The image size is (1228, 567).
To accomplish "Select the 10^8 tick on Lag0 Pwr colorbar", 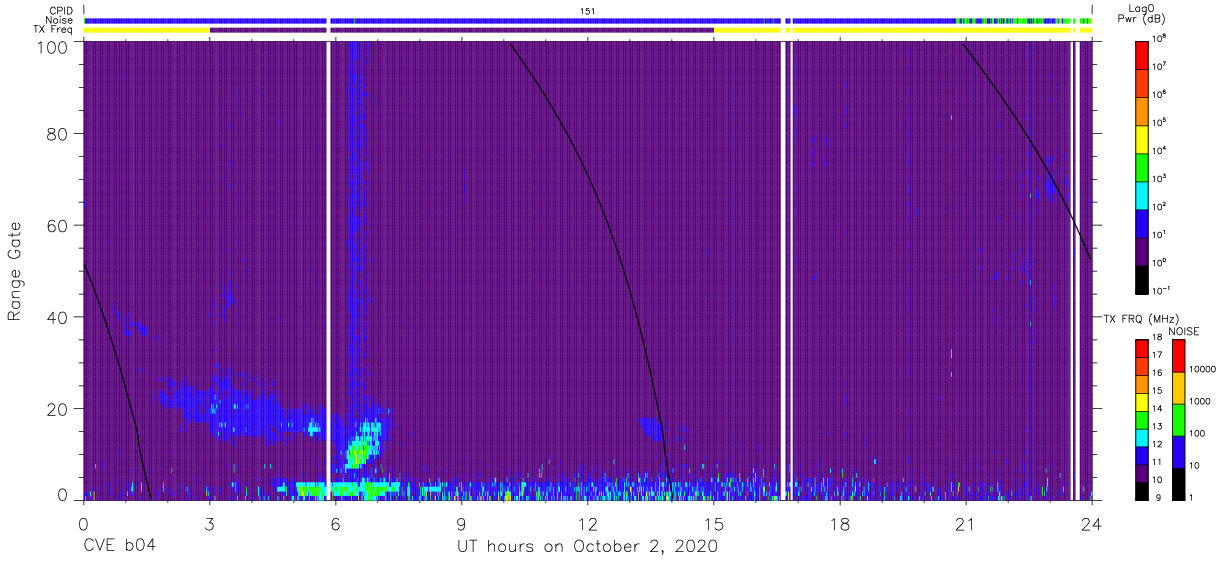I will [1161, 38].
